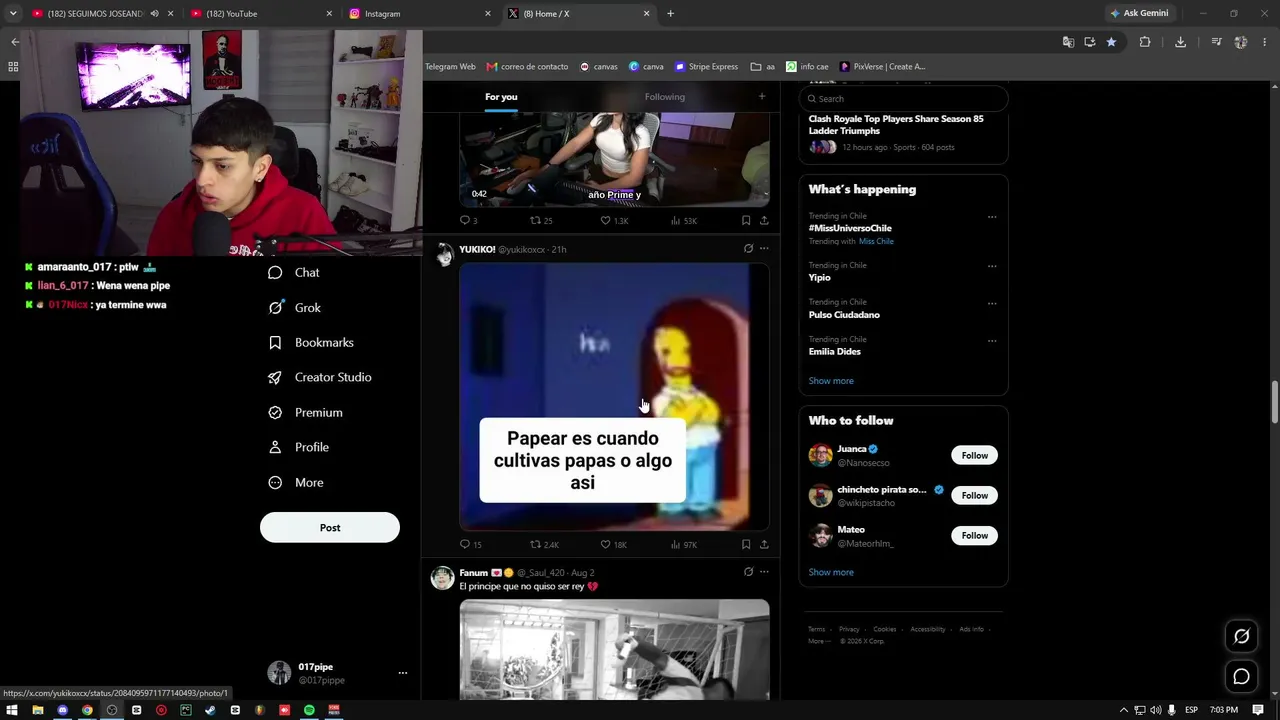Viewport: 1280px width, 720px height.
Task: Reply to the video post with 3 comments
Action: 468,221
